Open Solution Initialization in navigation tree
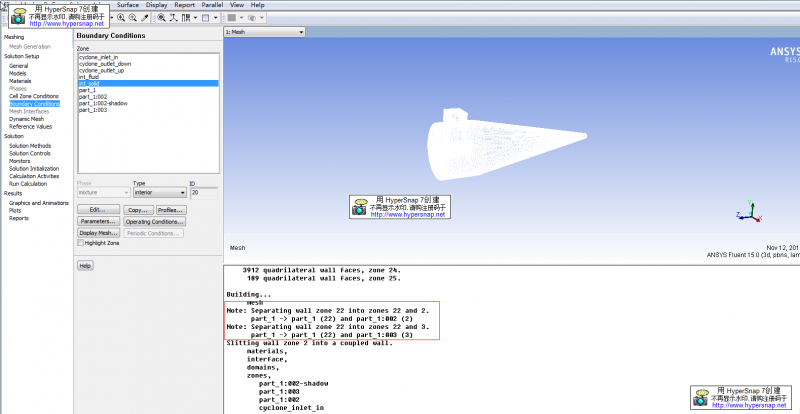The height and width of the screenshot is (414, 800). (34, 168)
